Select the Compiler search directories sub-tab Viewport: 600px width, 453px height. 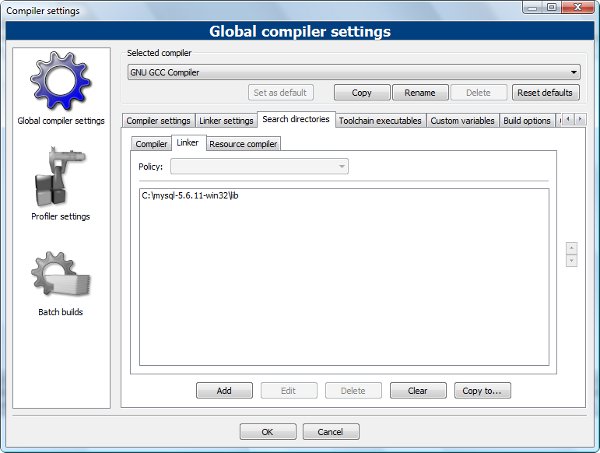pyautogui.click(x=152, y=144)
